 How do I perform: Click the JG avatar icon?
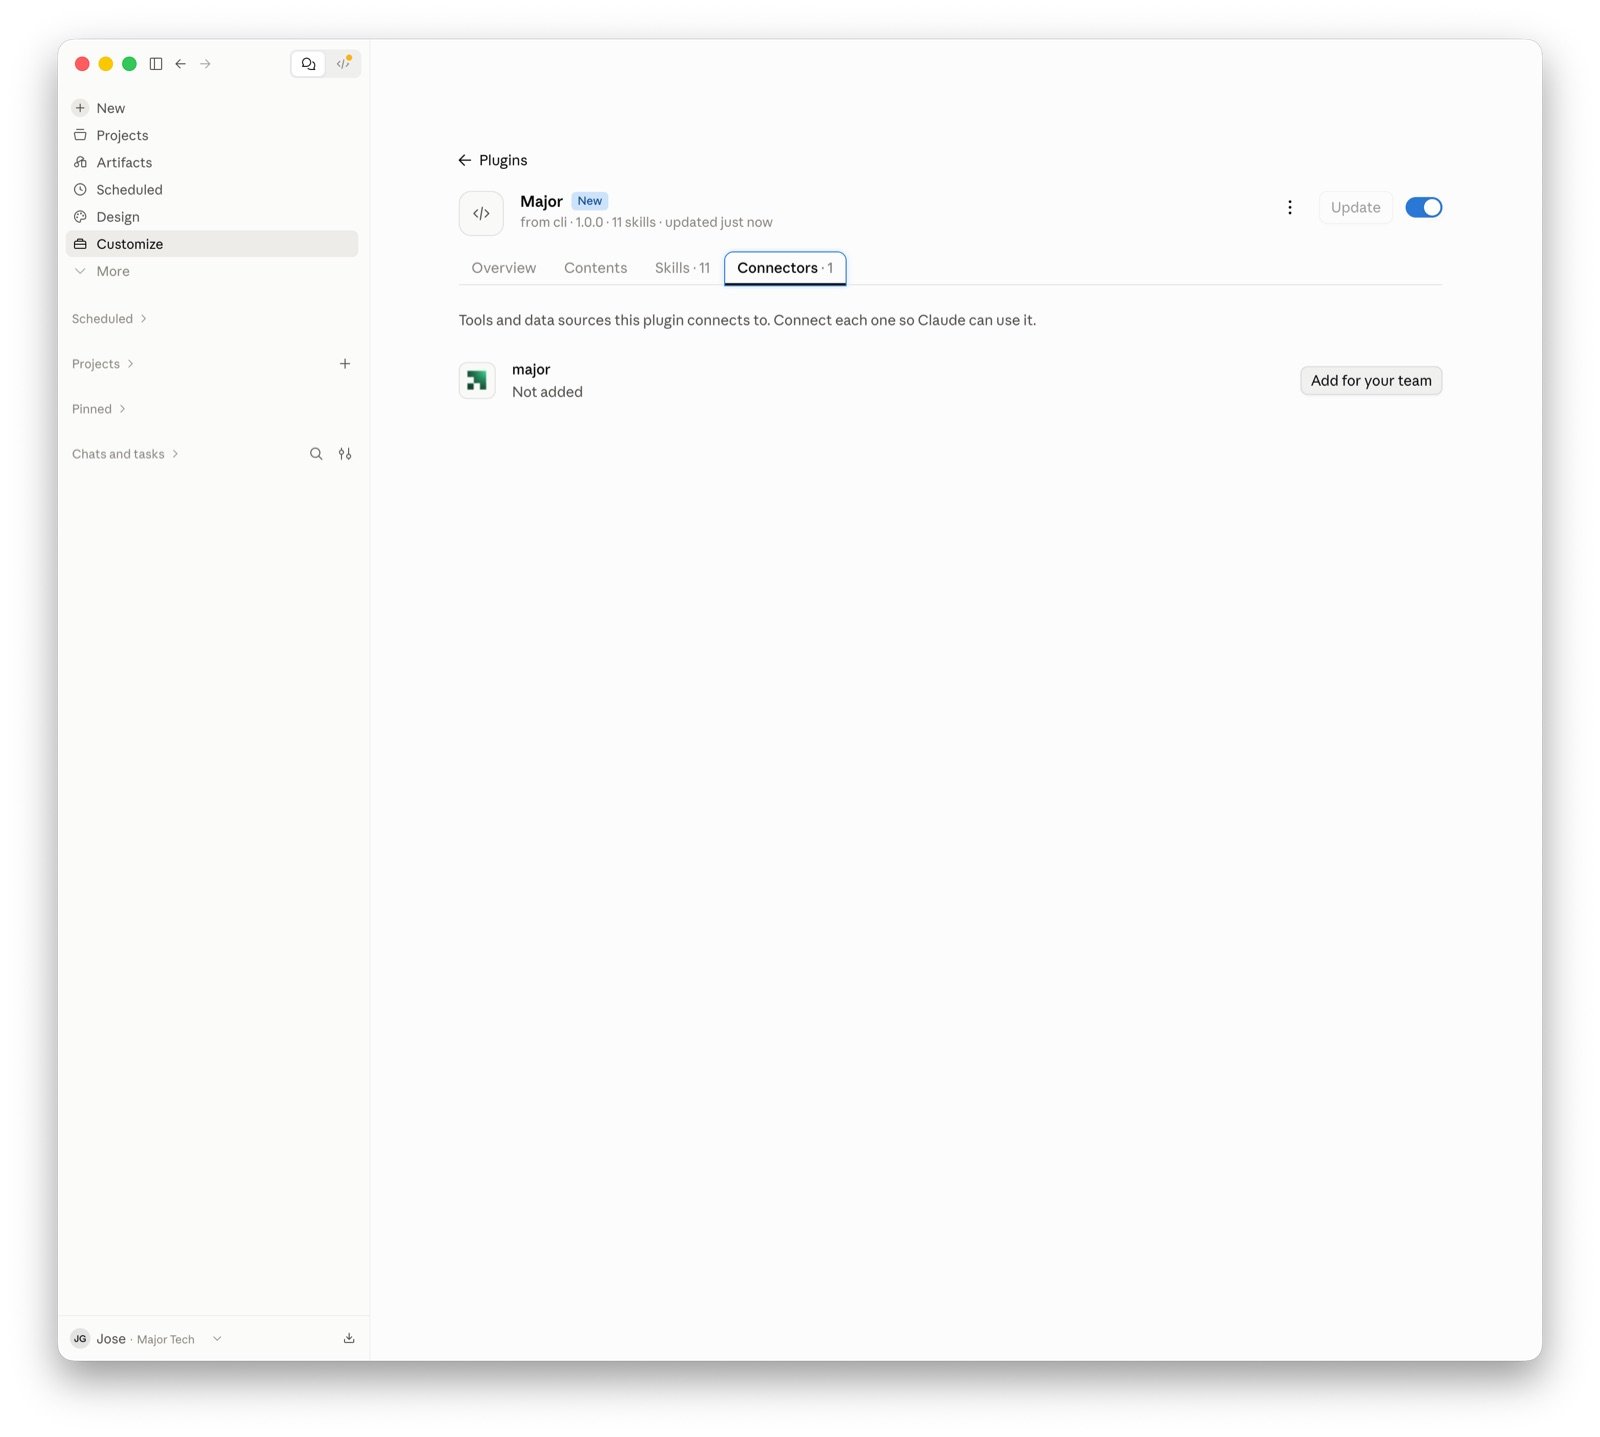tap(80, 1339)
